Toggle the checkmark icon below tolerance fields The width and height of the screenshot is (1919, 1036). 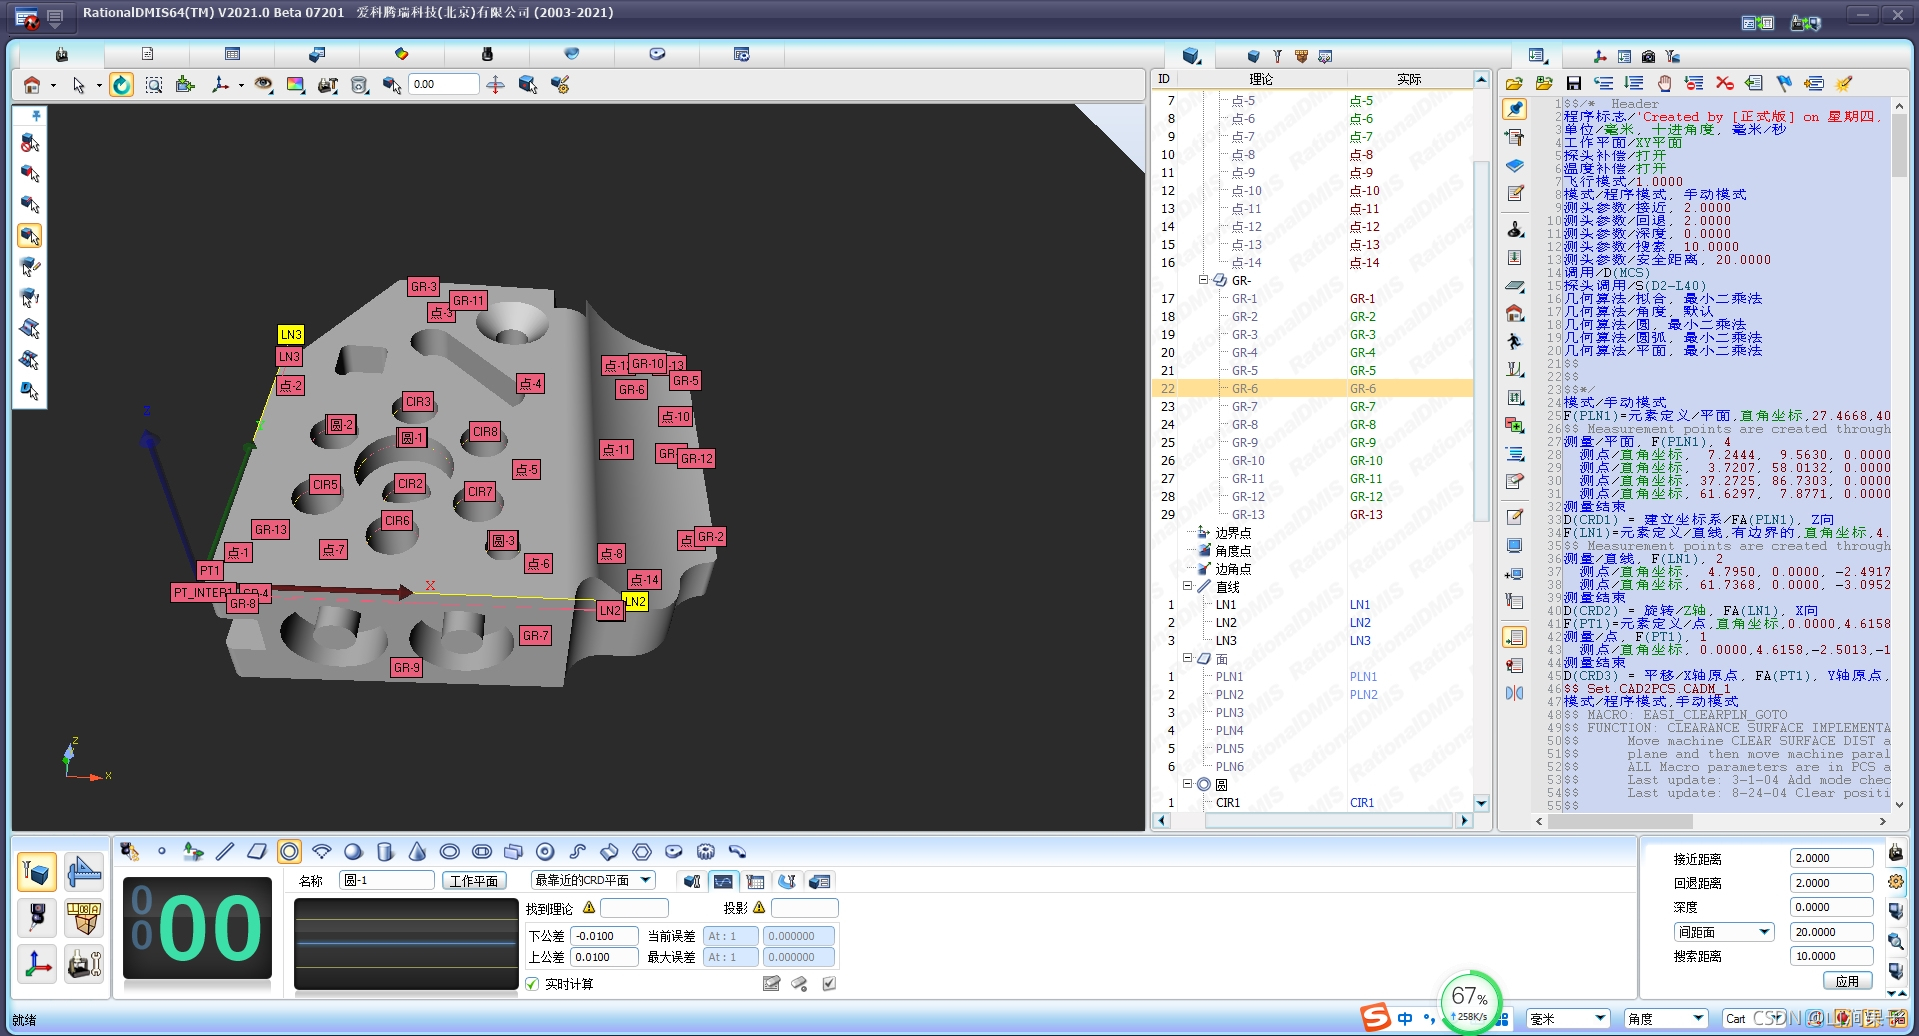tap(829, 984)
